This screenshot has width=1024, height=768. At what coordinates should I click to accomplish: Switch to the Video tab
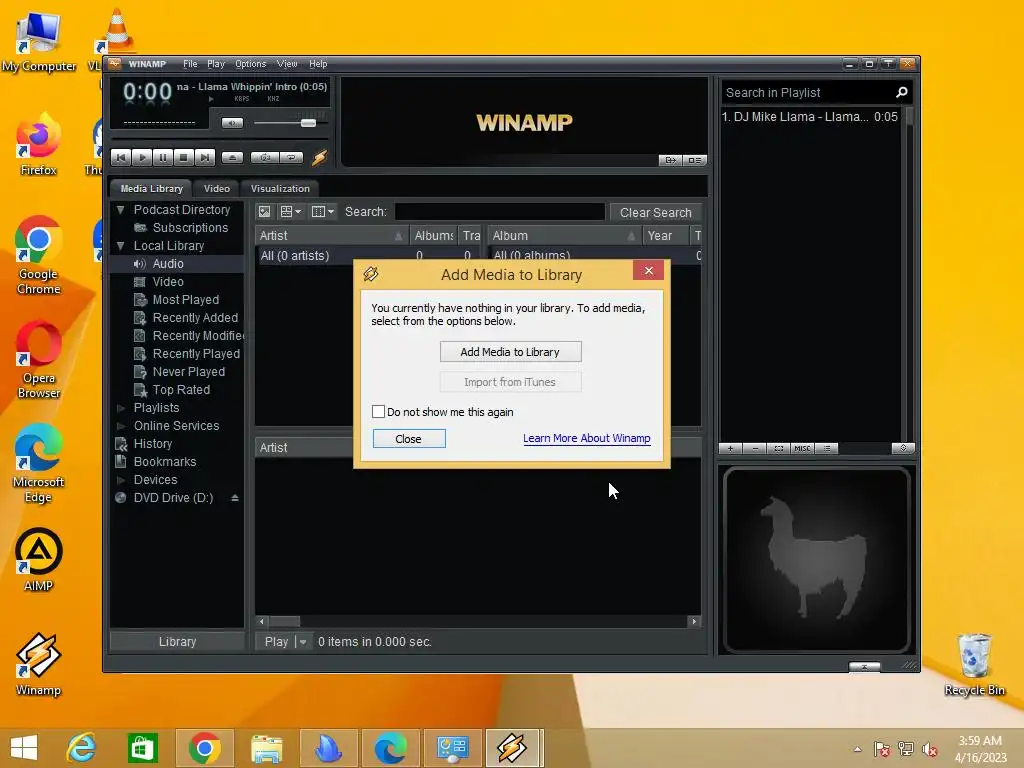click(x=216, y=189)
